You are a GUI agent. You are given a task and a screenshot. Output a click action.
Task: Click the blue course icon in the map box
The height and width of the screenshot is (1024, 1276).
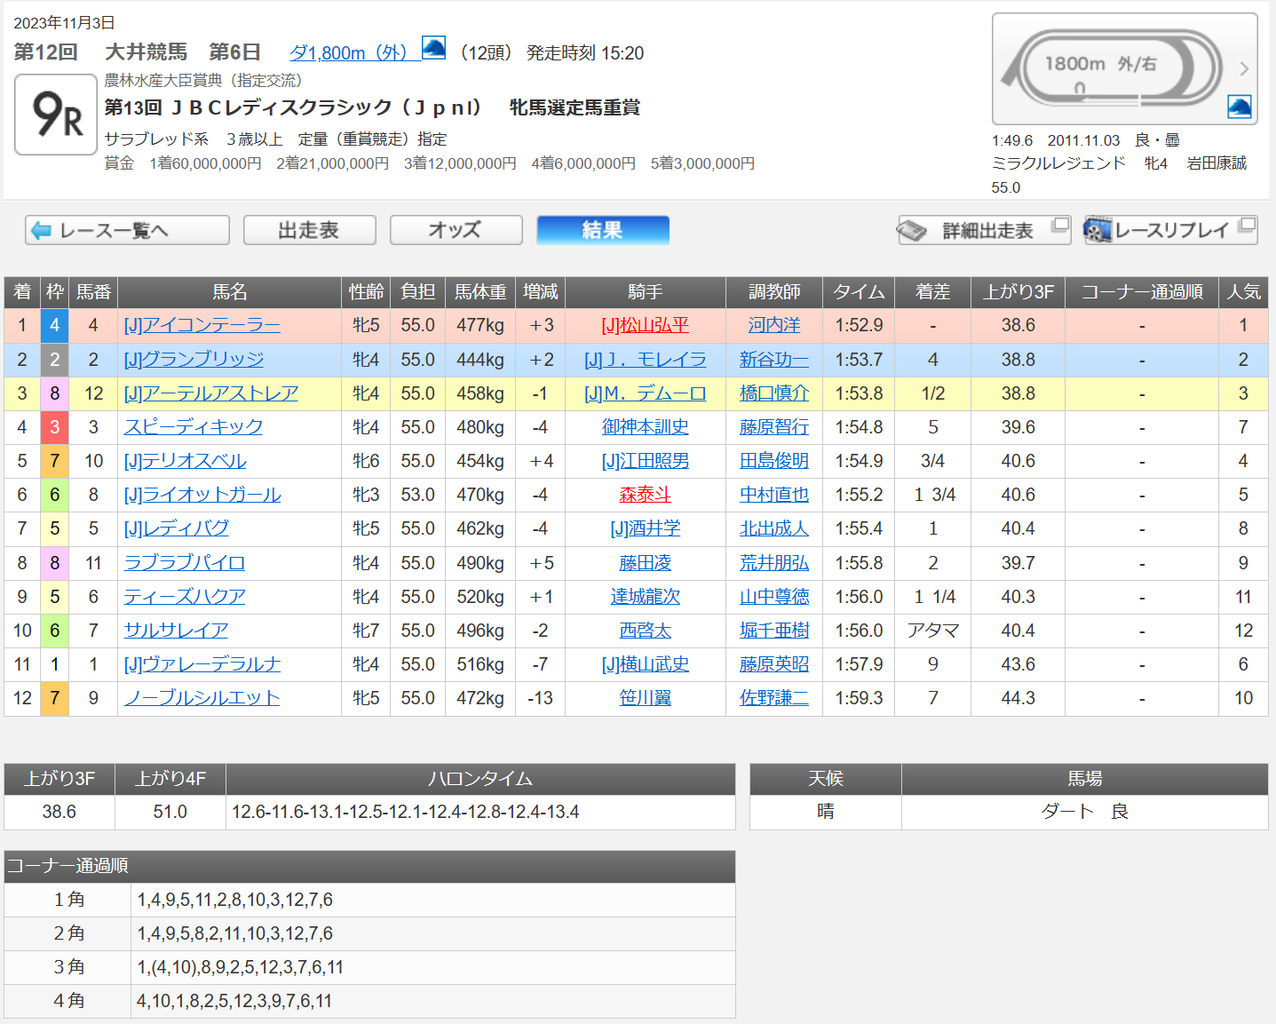[x=1239, y=107]
